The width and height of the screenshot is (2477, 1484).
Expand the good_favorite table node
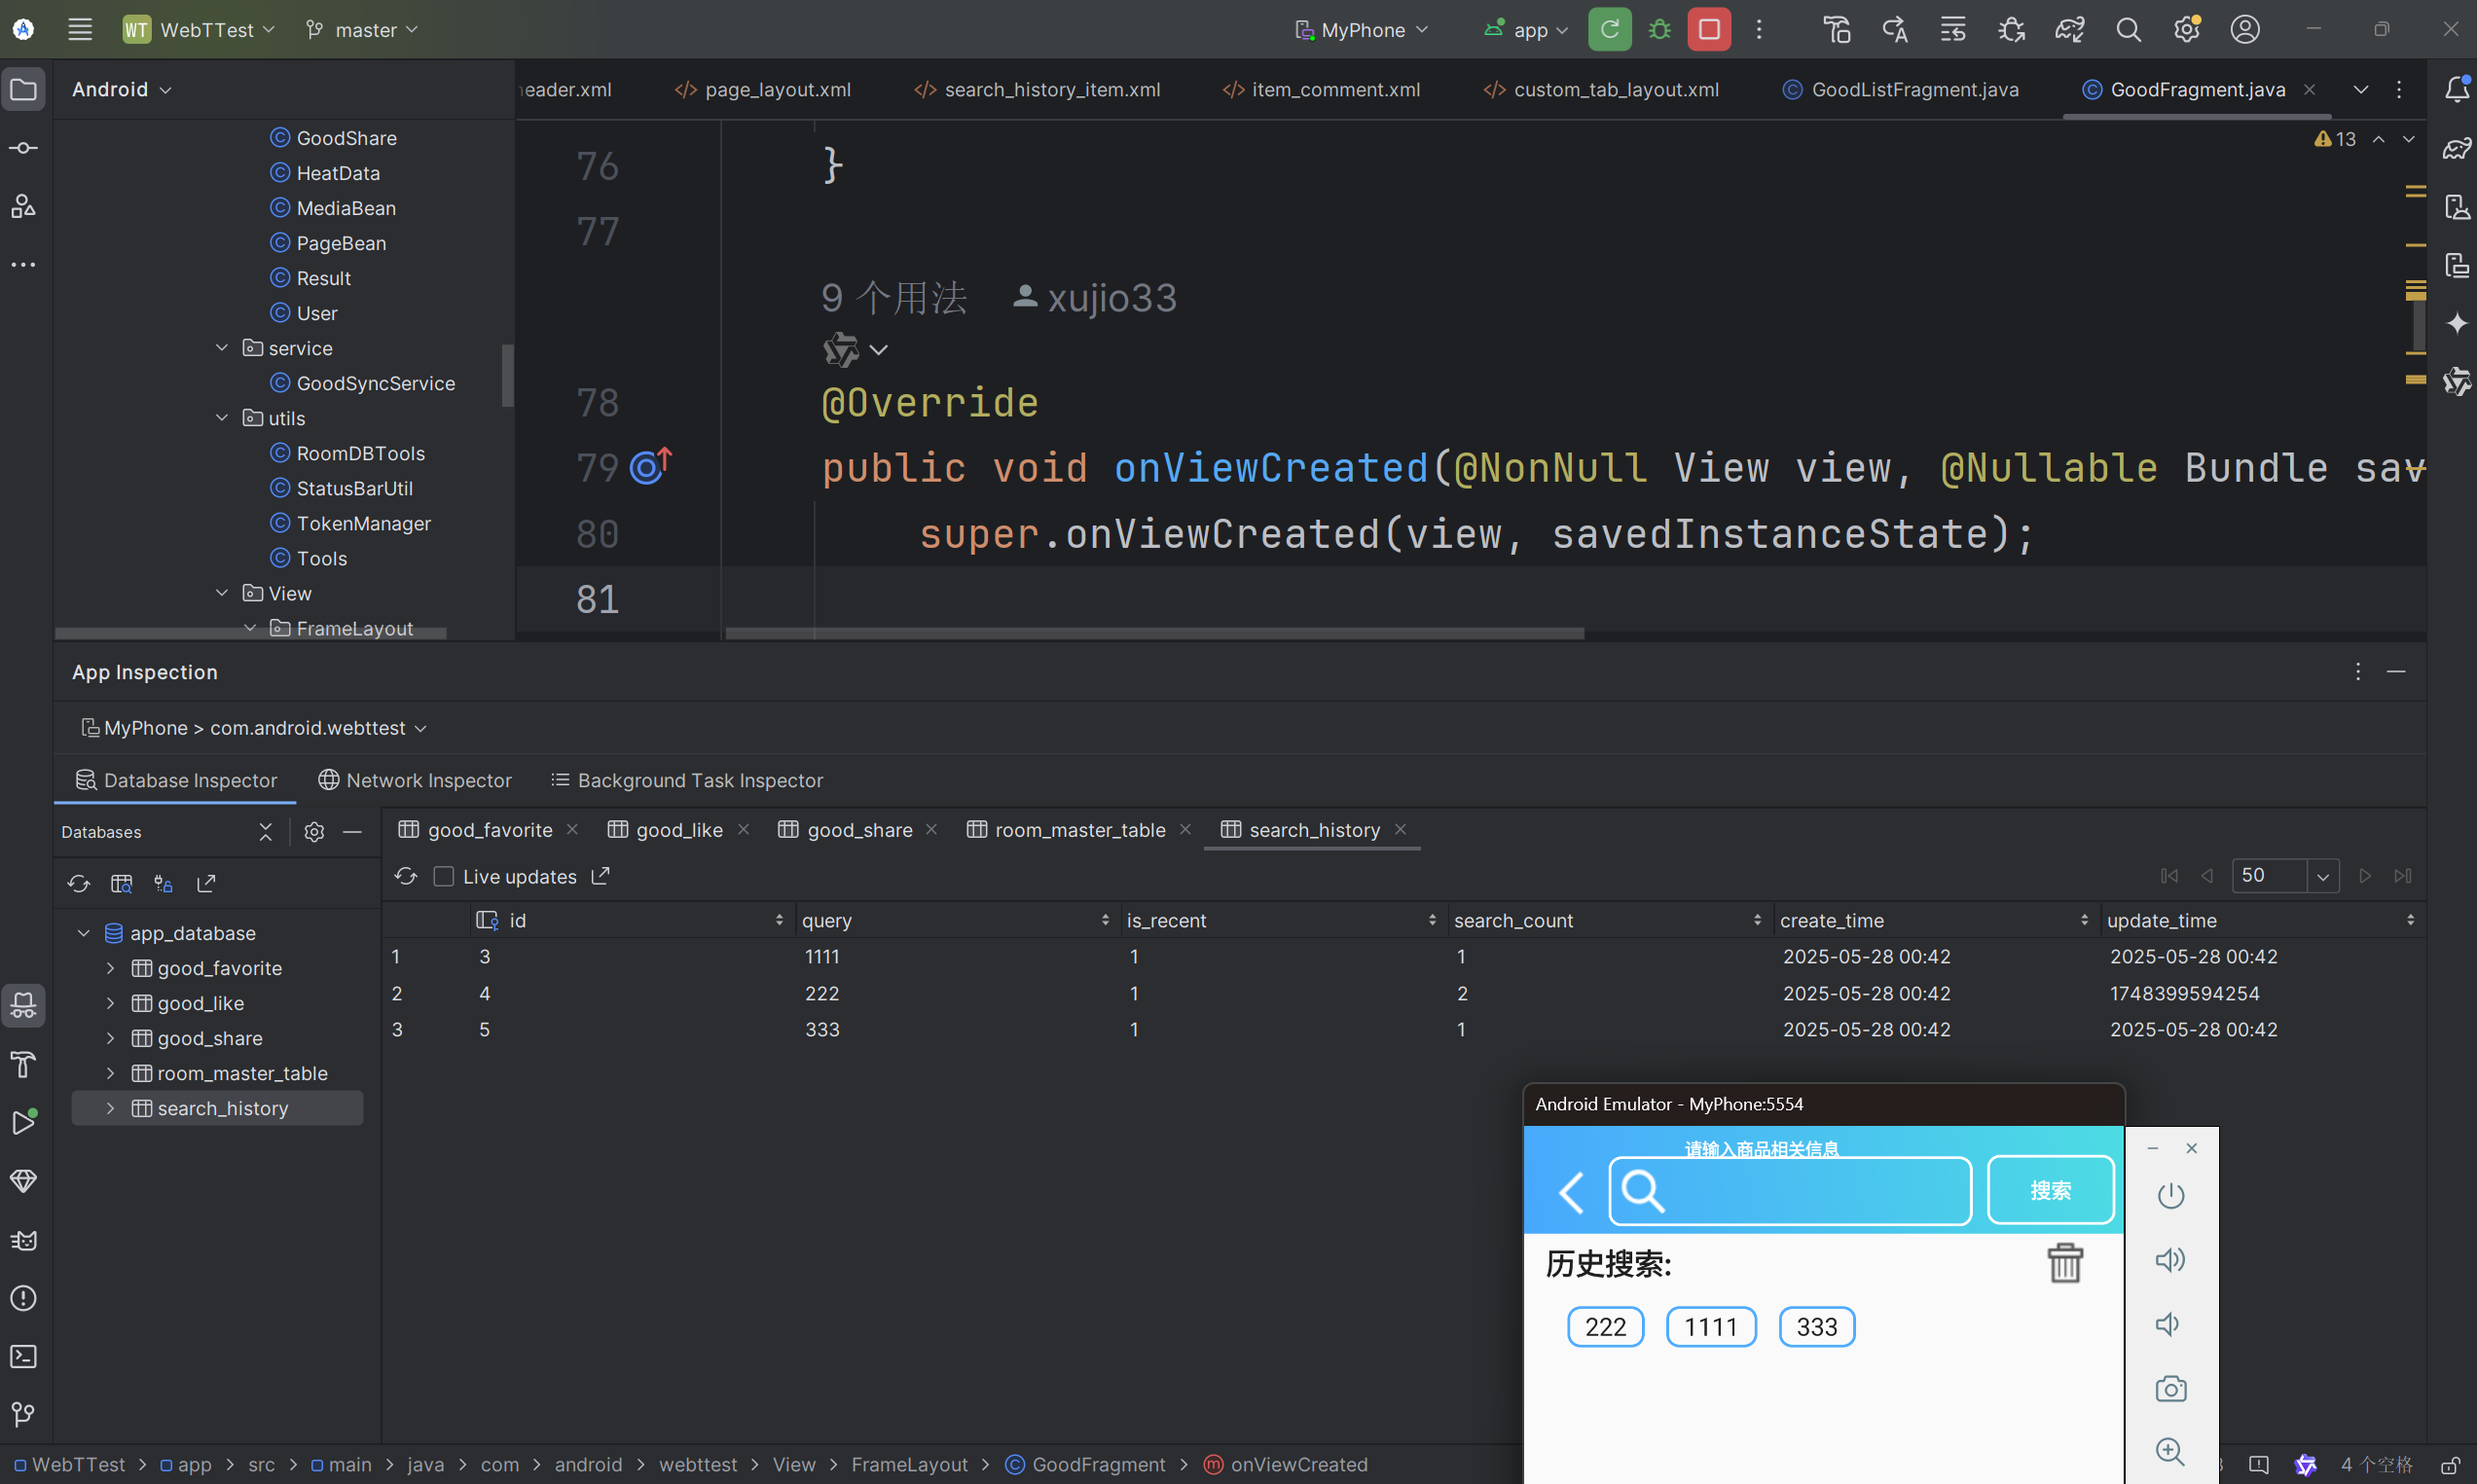pyautogui.click(x=110, y=967)
